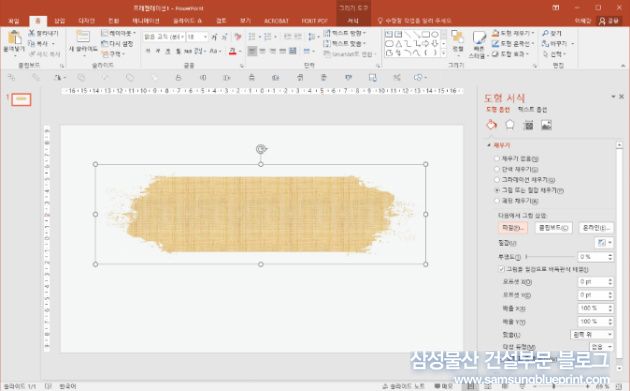Screen dimensions: 630x391
Task: Open the Picture tab icon in Format Shape
Action: click(x=546, y=125)
